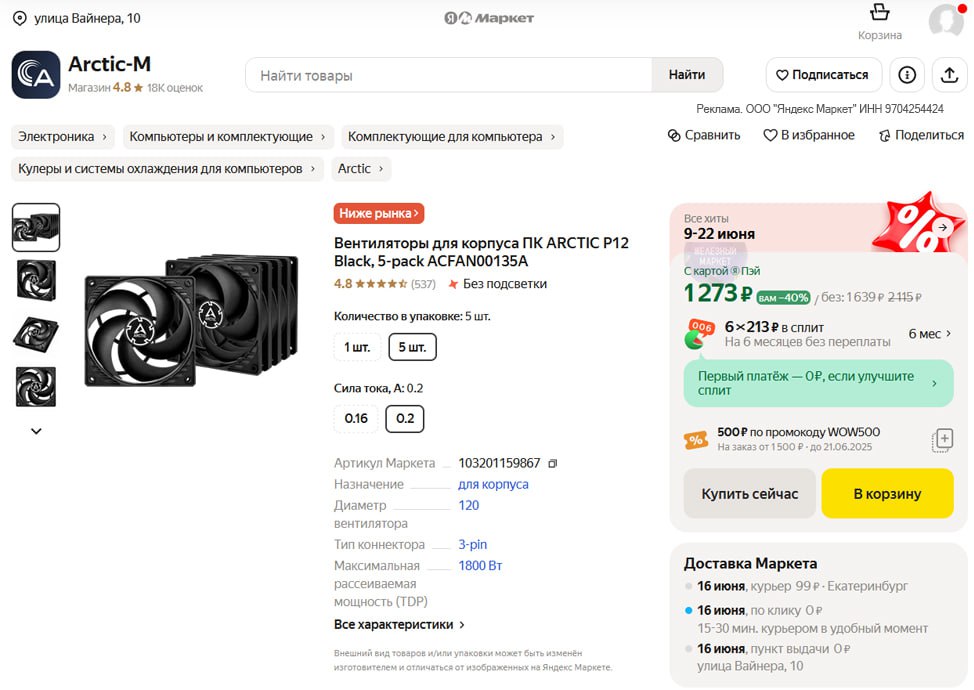974x690 pixels.
Task: Select the 1 шт. package quantity
Action: tap(357, 347)
